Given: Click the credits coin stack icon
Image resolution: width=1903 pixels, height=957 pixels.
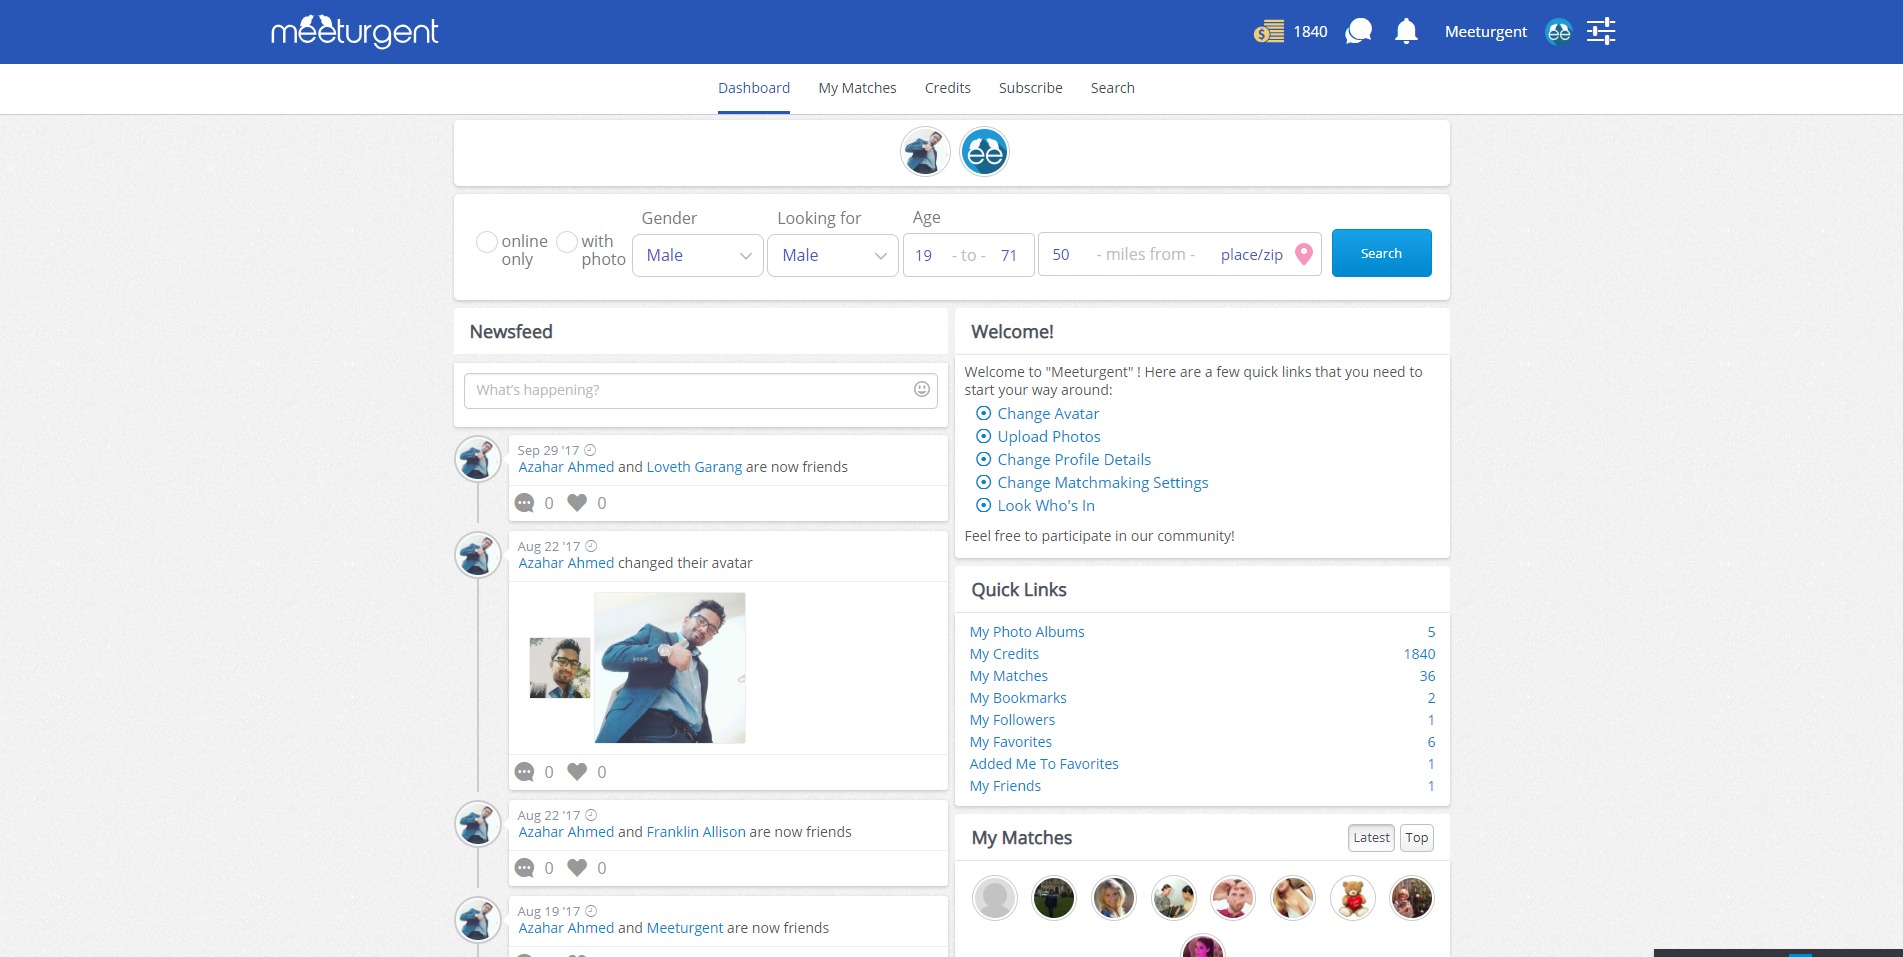Looking at the screenshot, I should click(1269, 32).
